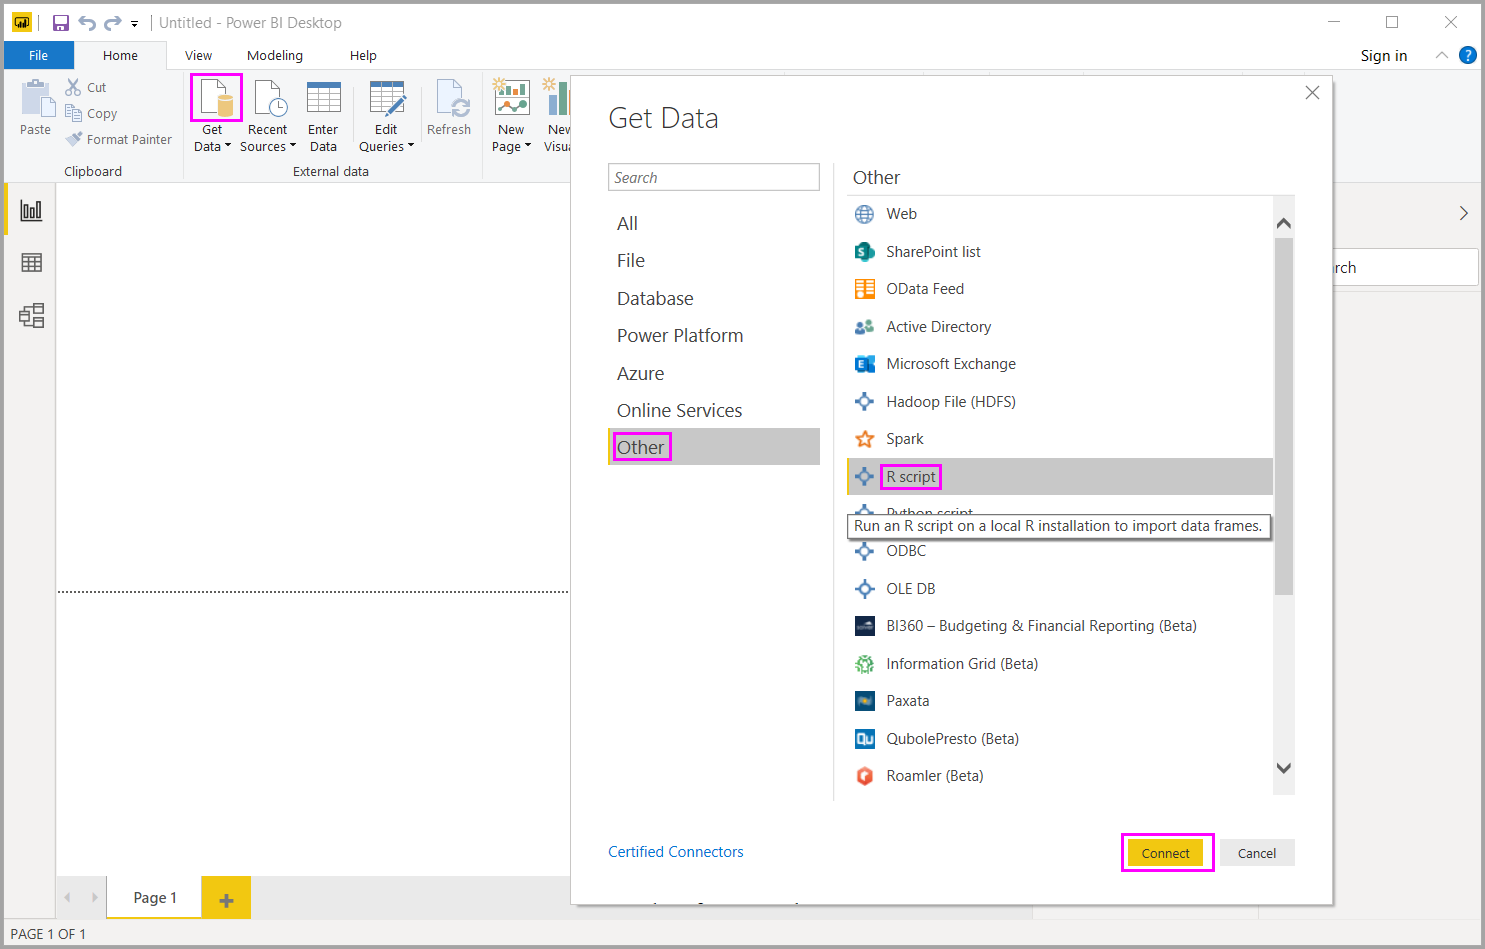
Task: Select the R script connector
Action: pyautogui.click(x=1060, y=477)
